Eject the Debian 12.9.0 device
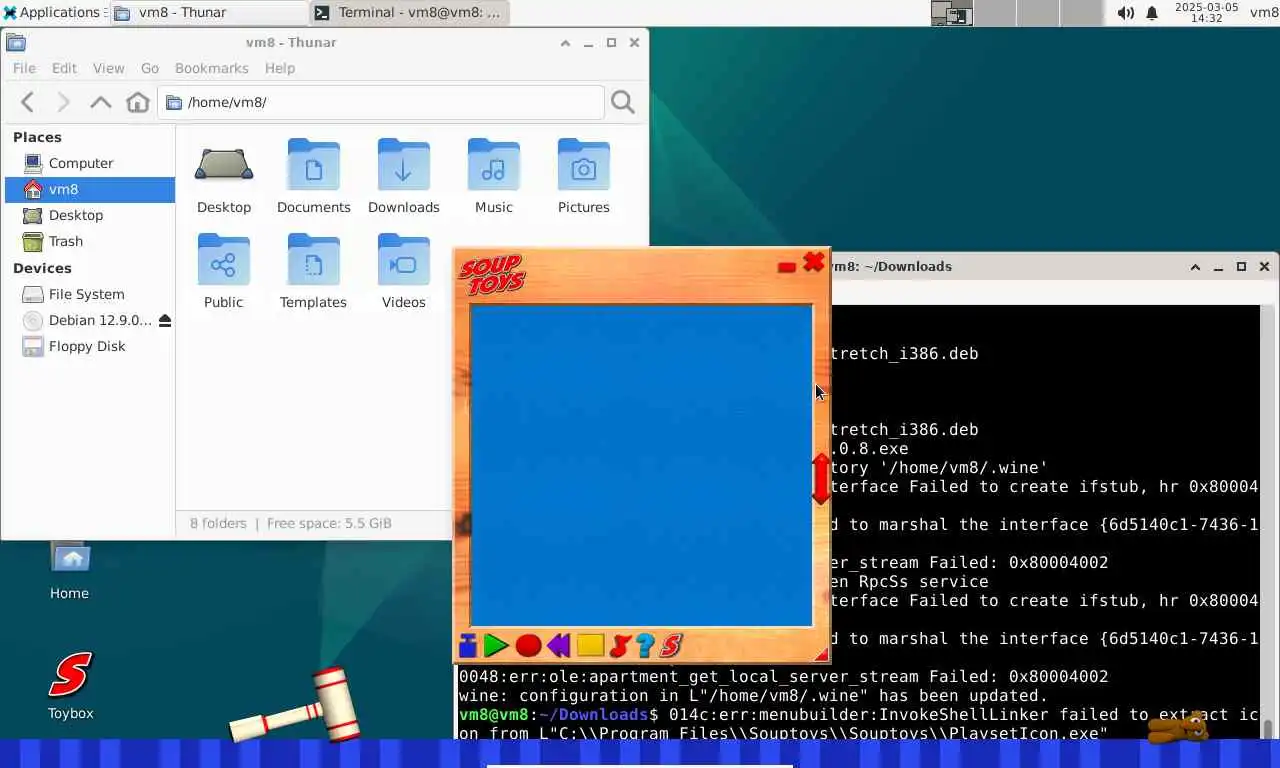Viewport: 1280px width, 768px height. click(165, 320)
